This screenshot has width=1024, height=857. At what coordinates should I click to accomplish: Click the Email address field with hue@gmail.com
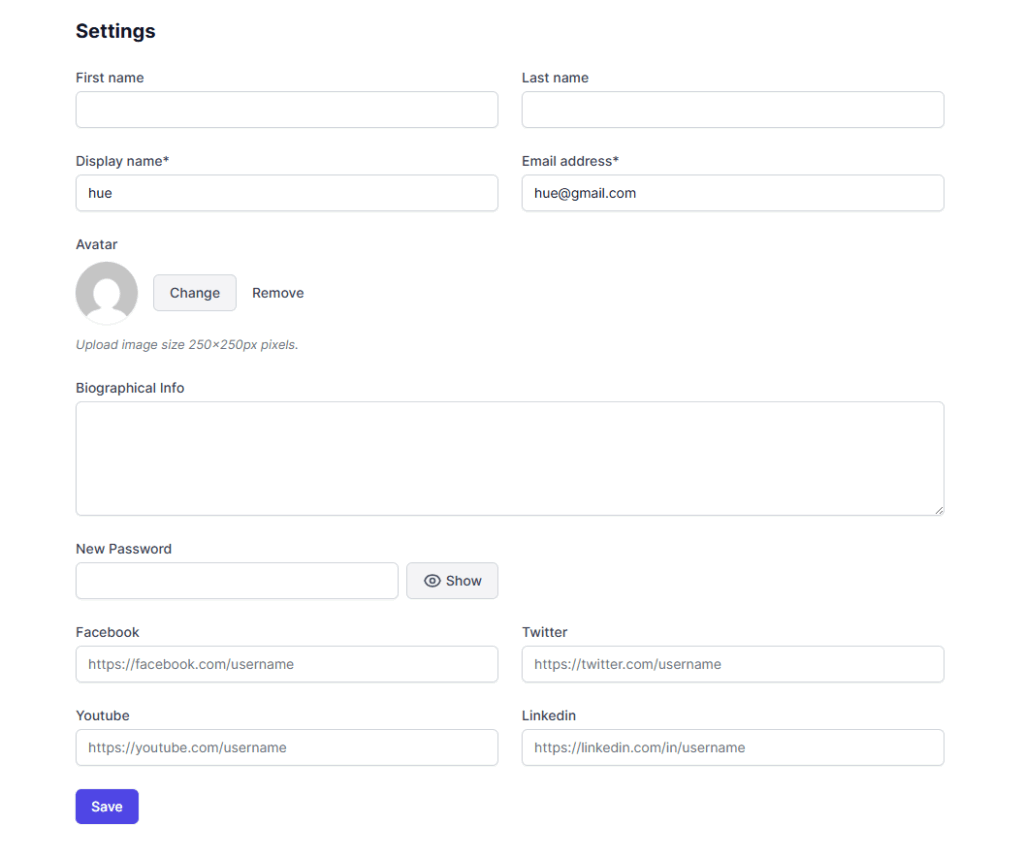[x=733, y=193]
